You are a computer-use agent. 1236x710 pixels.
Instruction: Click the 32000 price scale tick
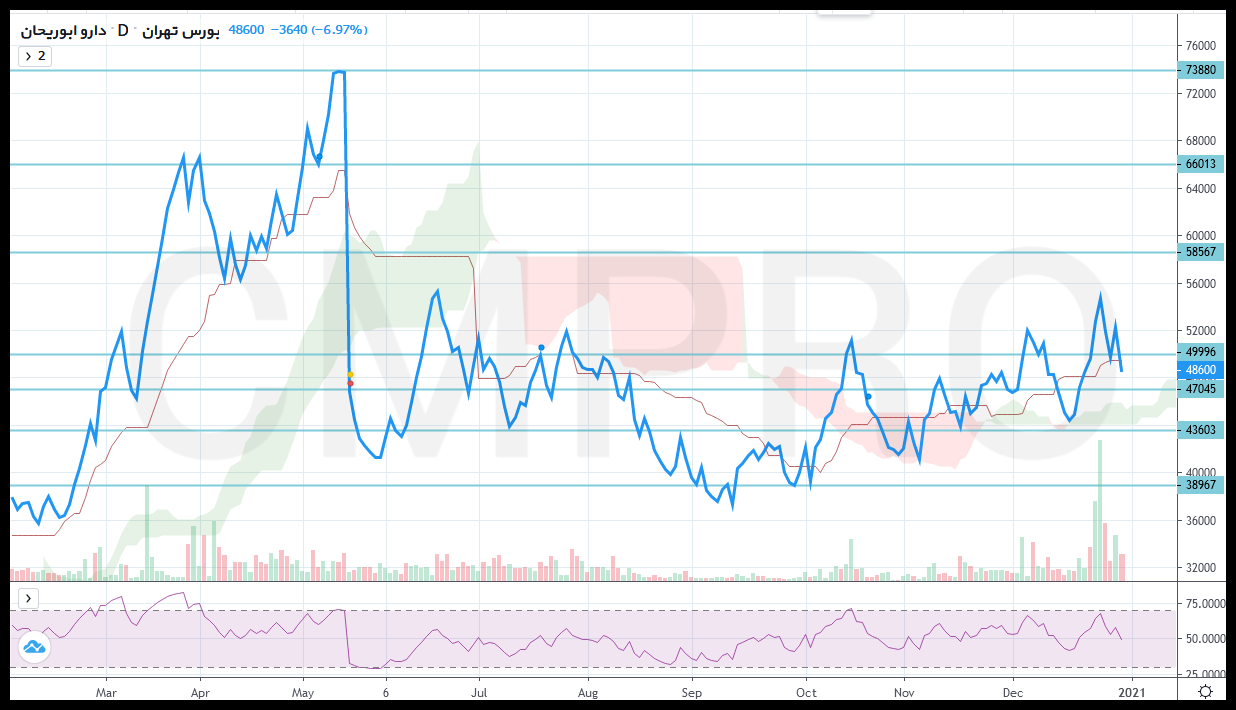(1200, 568)
